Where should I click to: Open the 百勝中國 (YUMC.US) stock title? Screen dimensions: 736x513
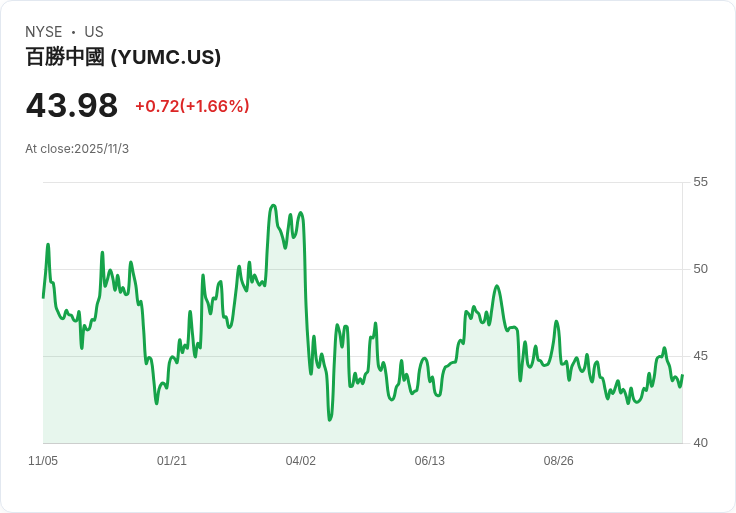pyautogui.click(x=123, y=57)
